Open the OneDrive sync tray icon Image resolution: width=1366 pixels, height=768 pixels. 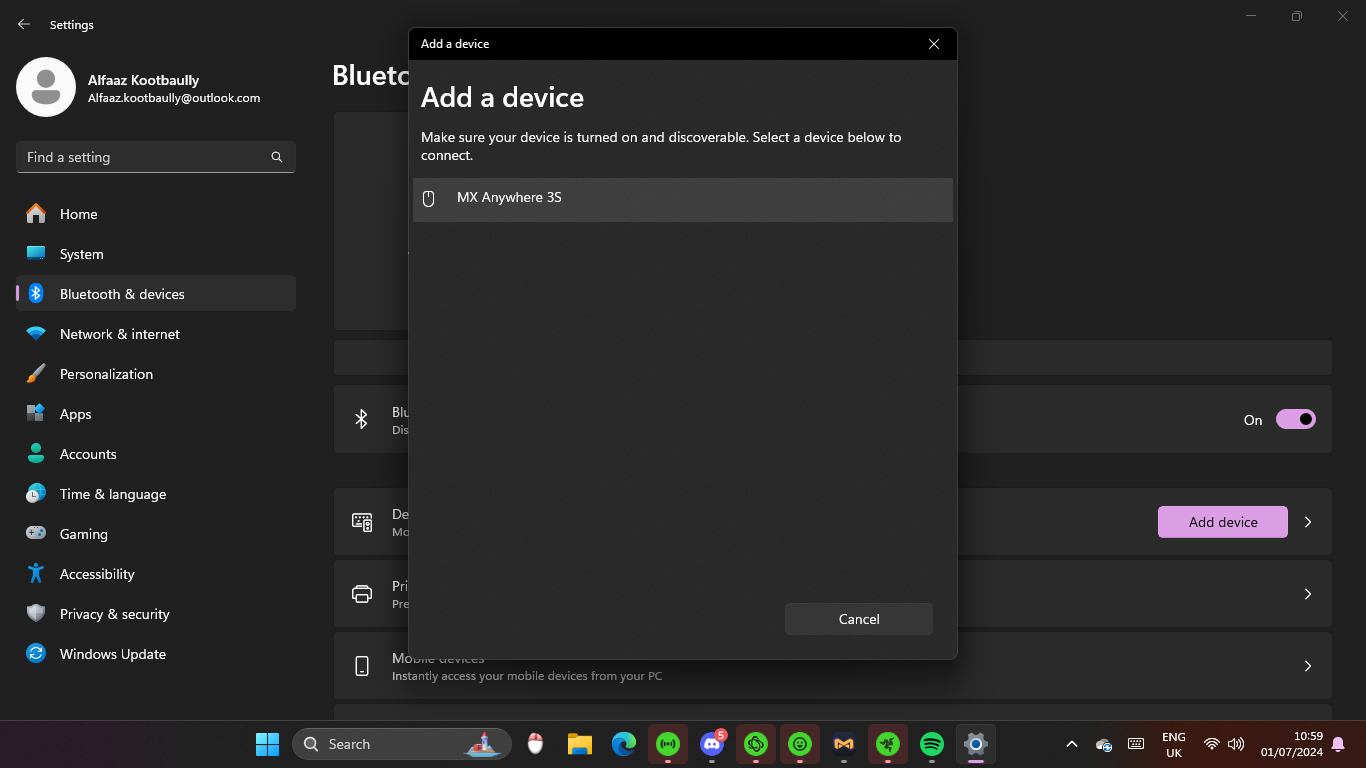point(1104,744)
